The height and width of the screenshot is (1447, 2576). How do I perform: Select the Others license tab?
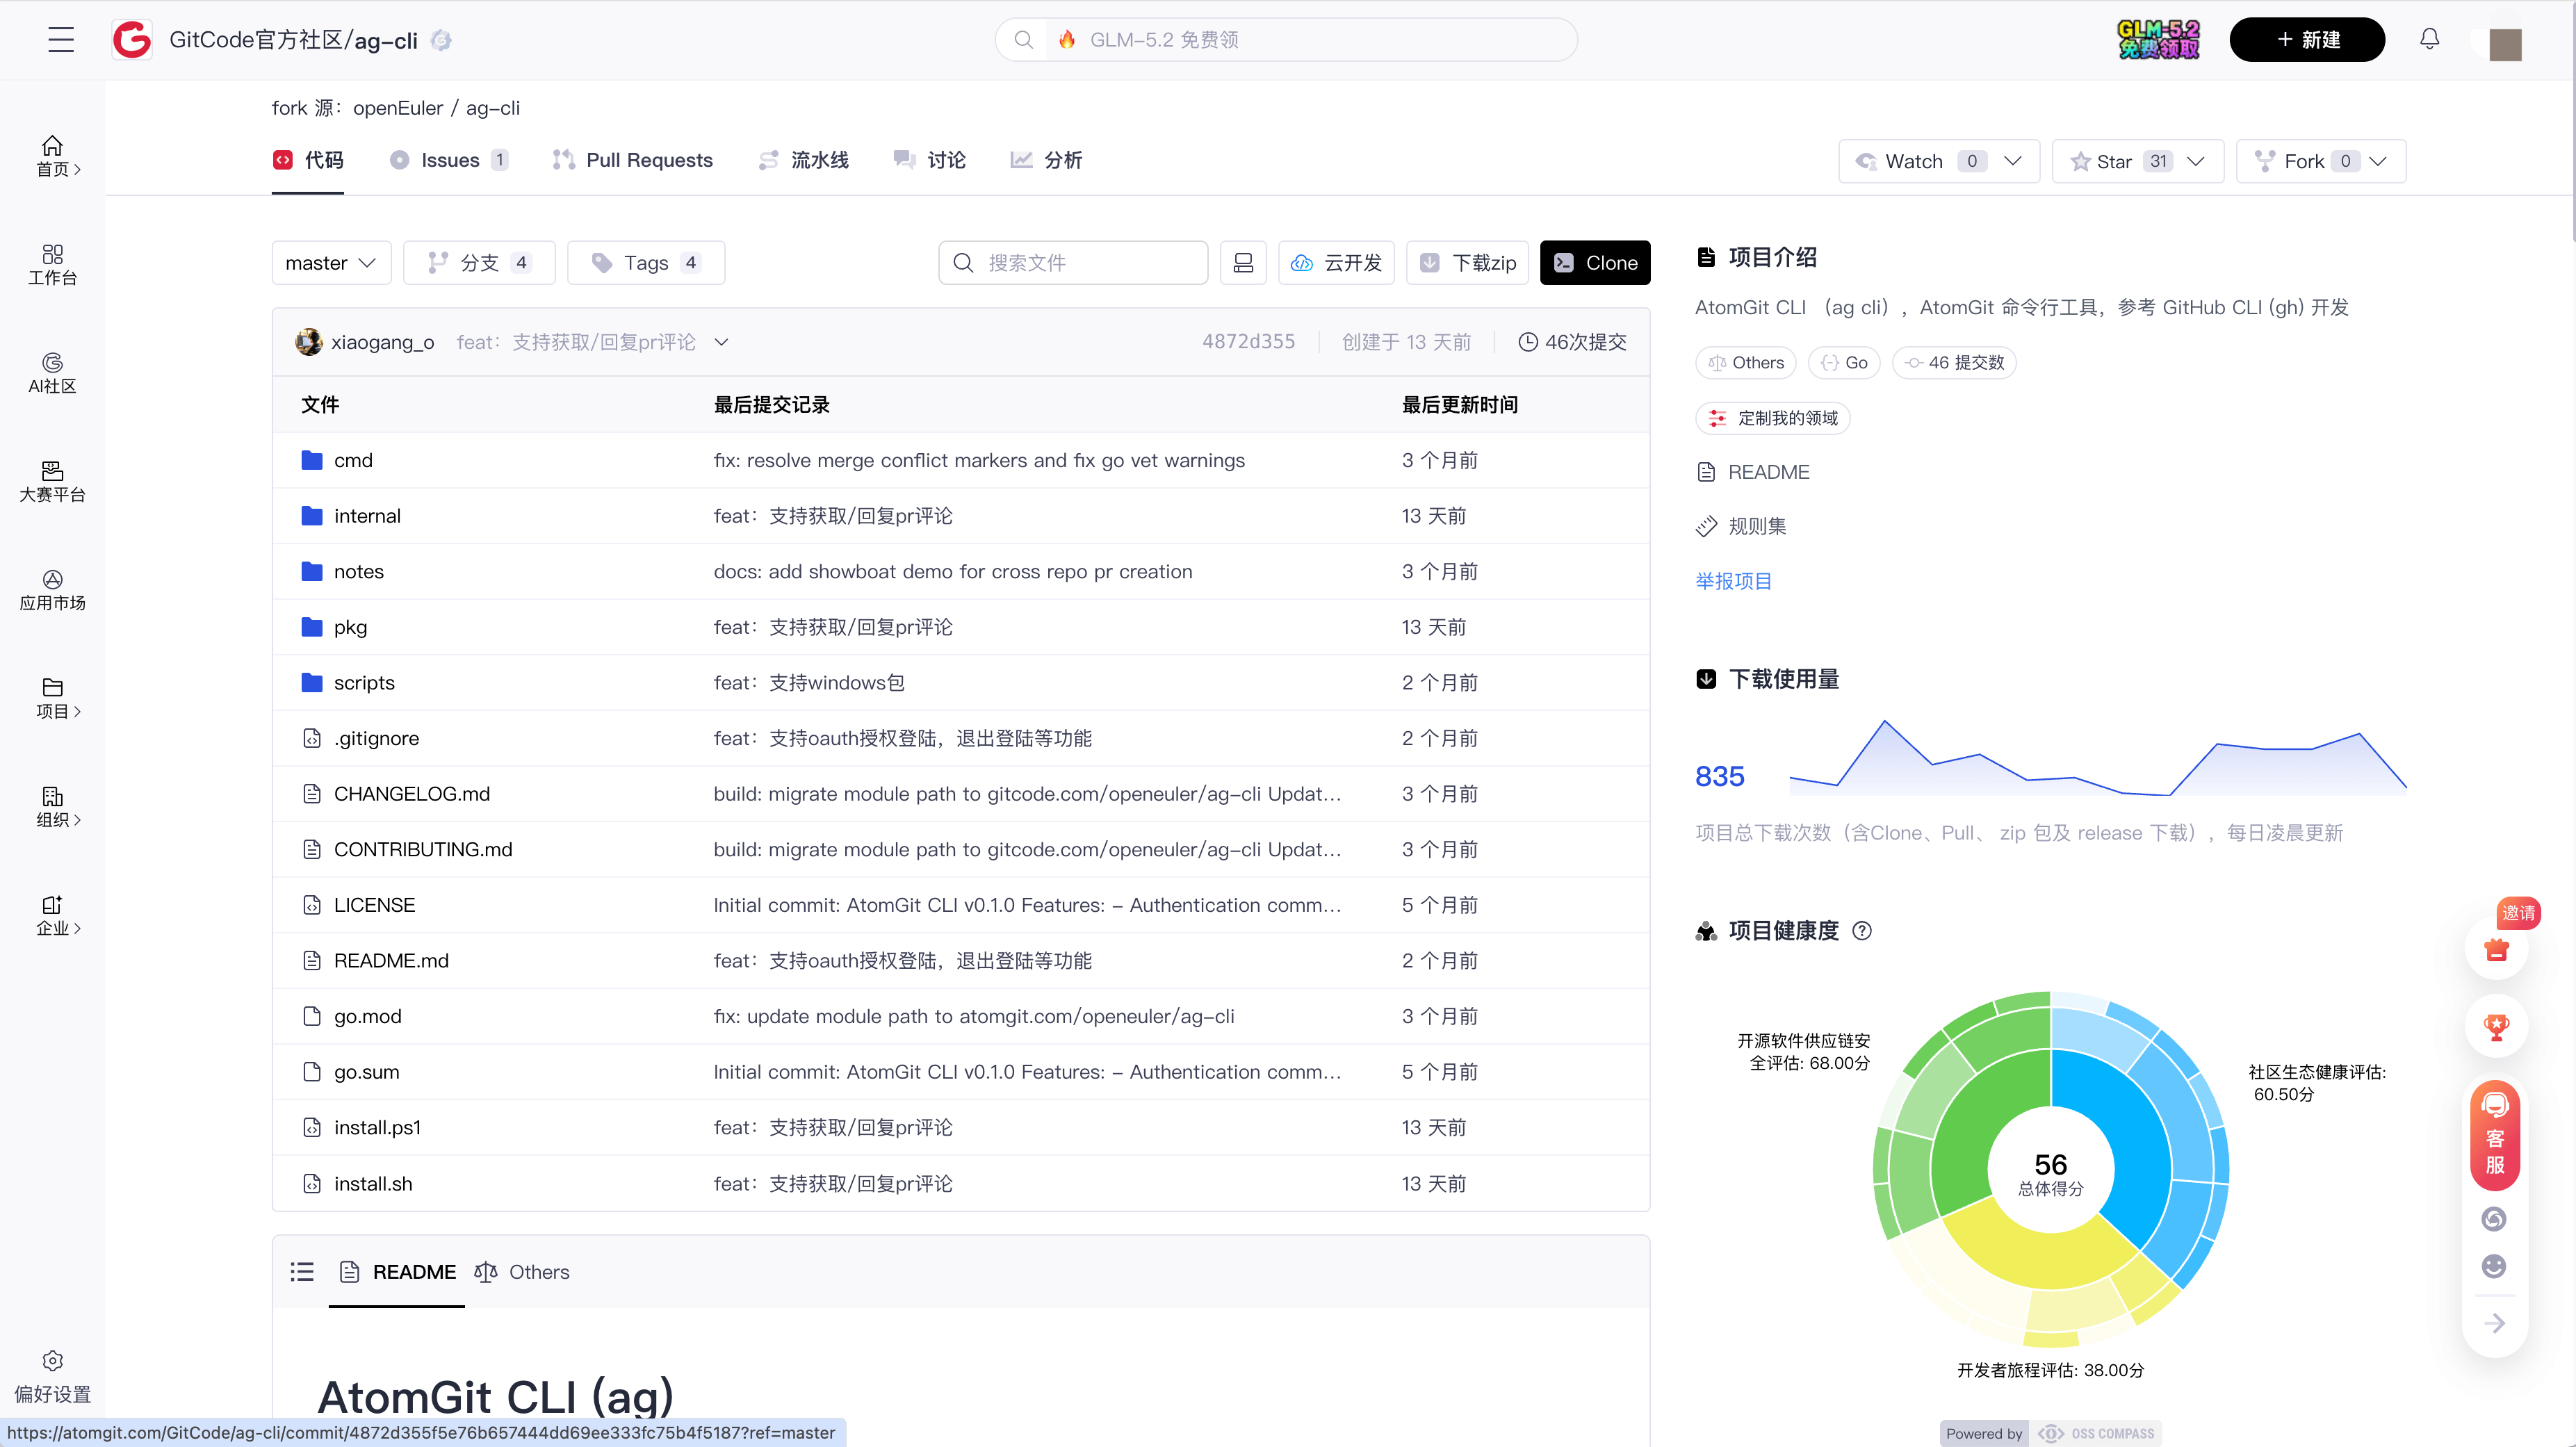[522, 1272]
